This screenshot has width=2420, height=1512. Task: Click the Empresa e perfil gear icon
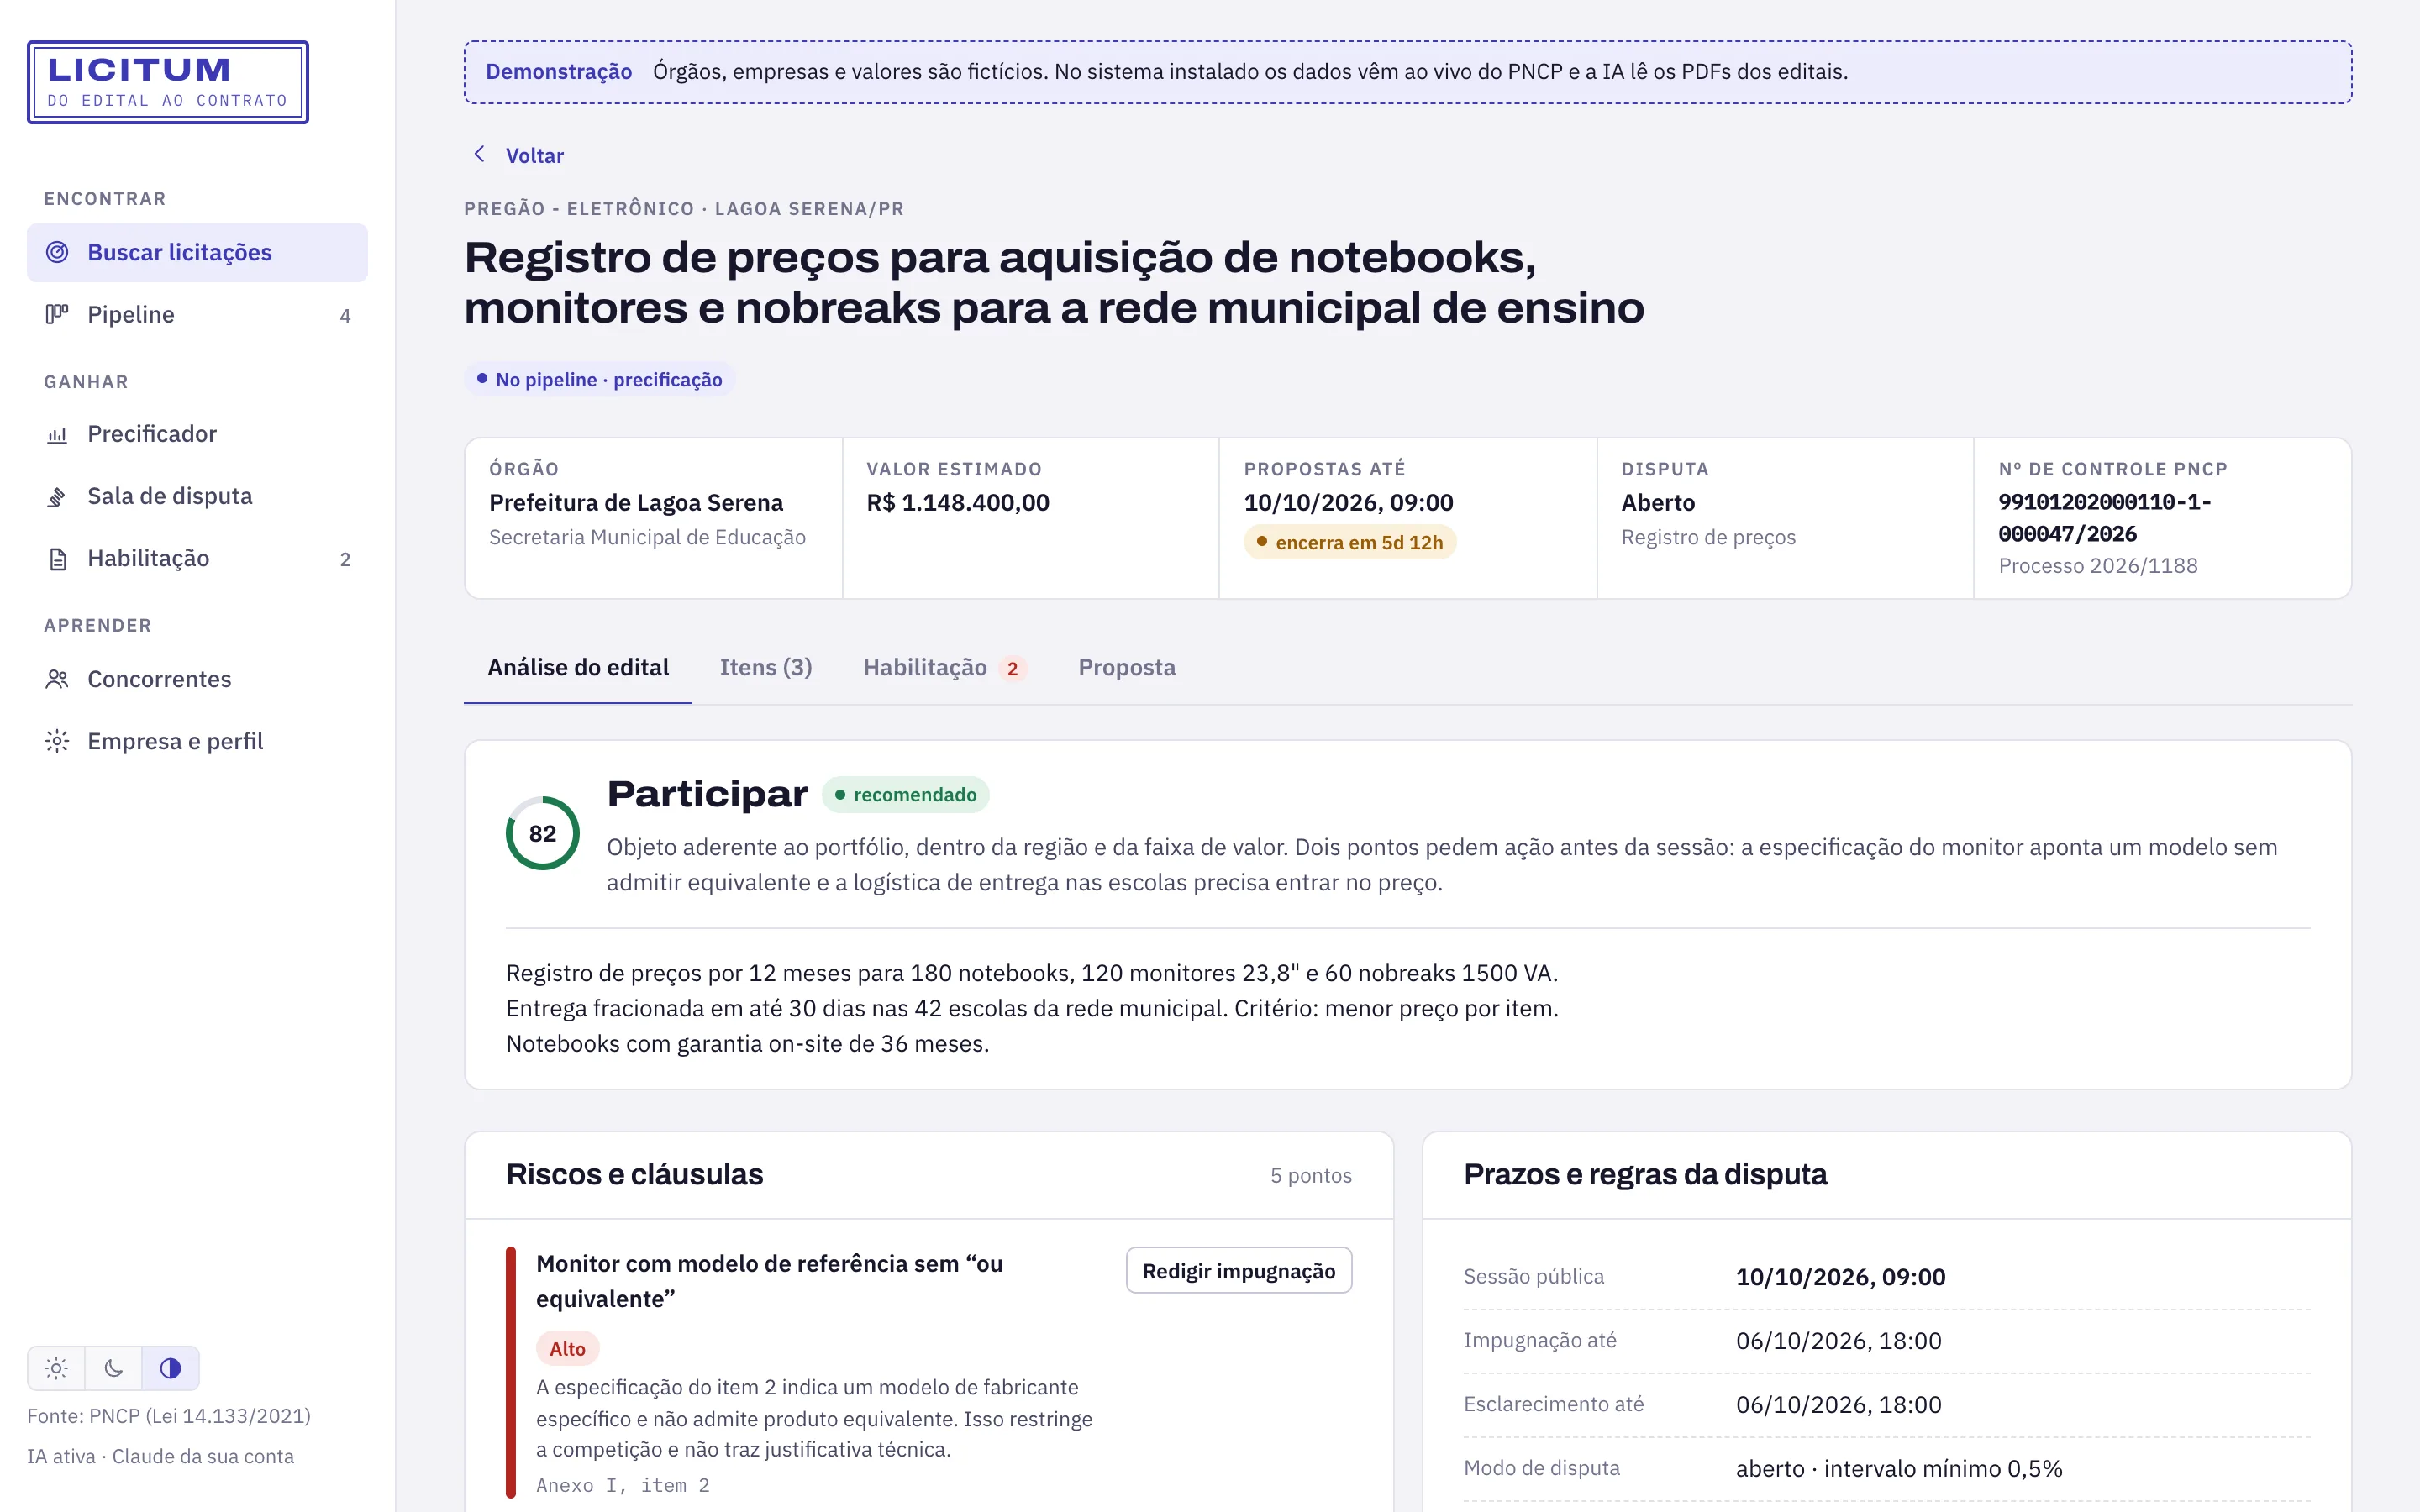[57, 741]
